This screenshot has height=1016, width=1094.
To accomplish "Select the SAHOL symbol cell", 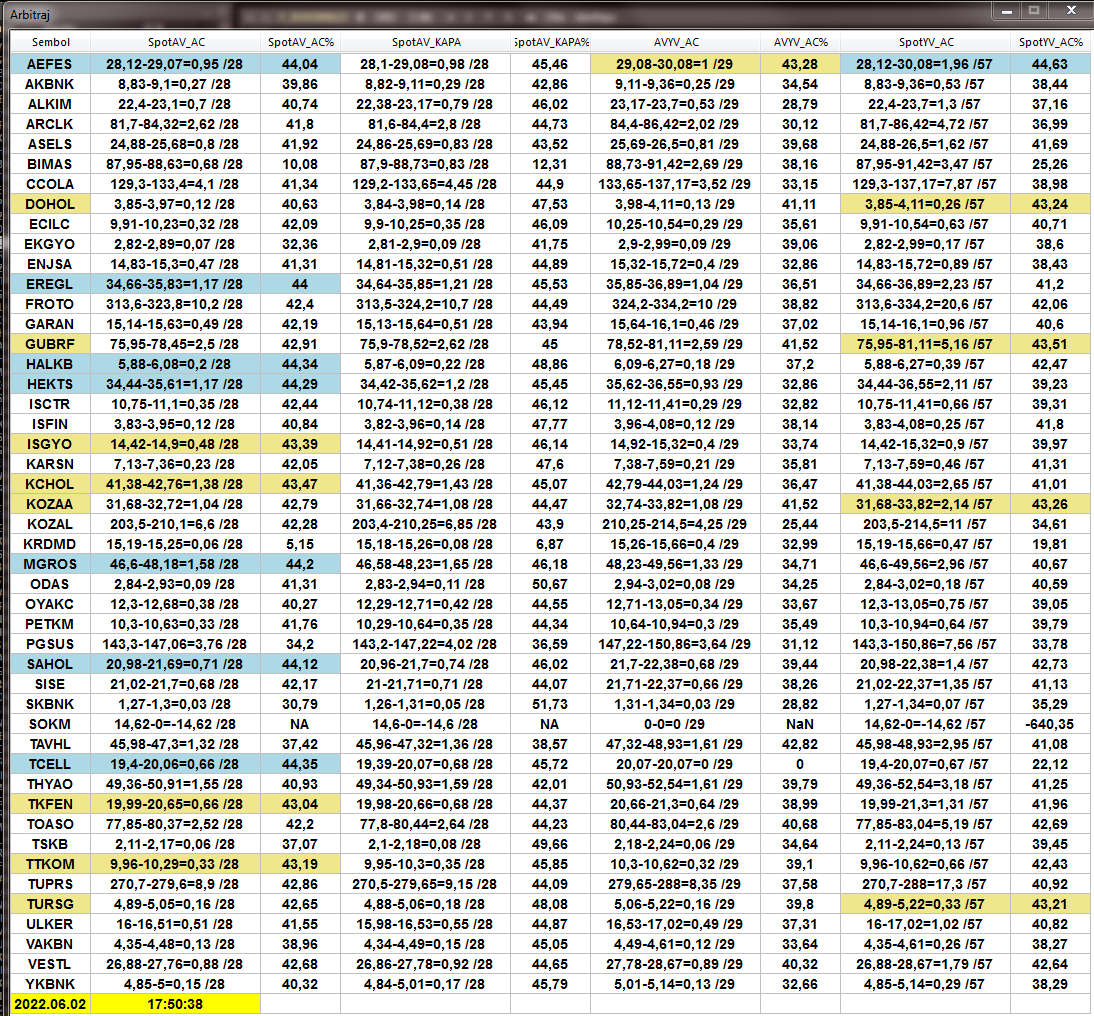I will click(x=50, y=664).
